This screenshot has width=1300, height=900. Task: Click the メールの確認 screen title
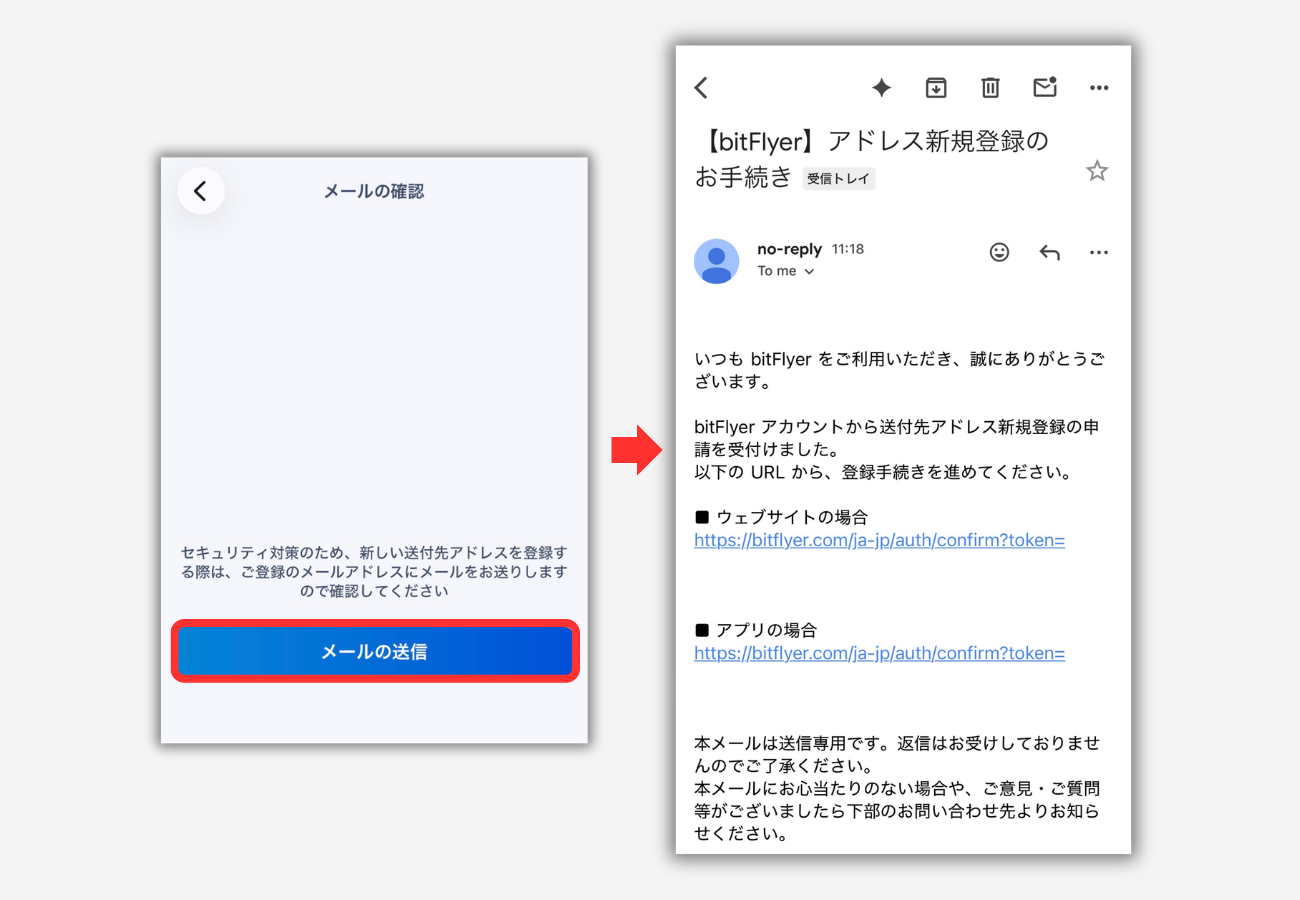pos(374,191)
